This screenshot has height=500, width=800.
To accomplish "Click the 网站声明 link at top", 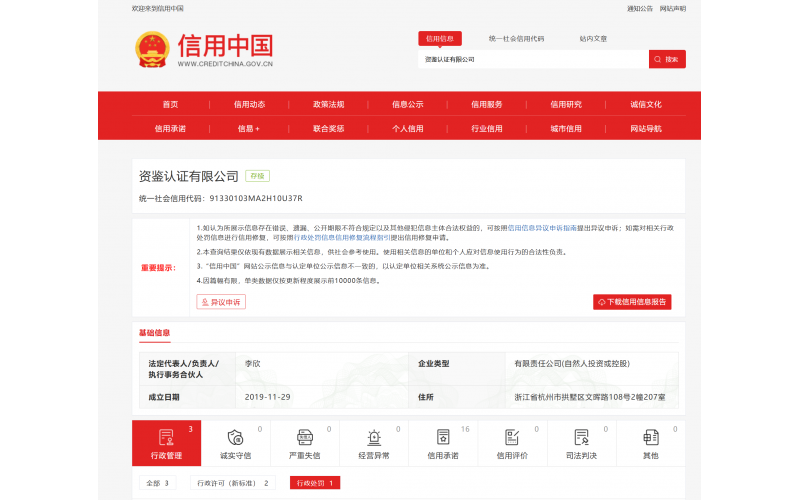I will (x=672, y=9).
